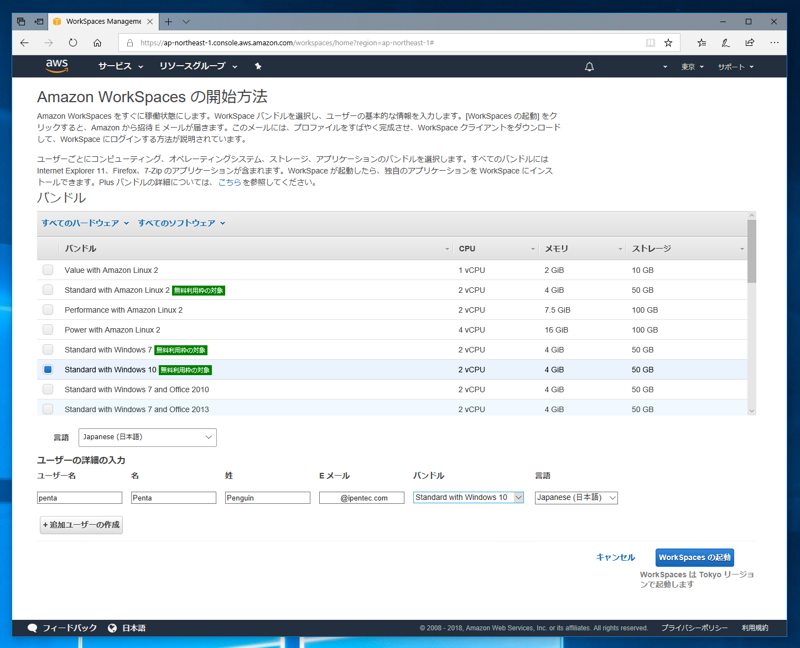Click the bundle list scroll down arrow
Screen dimensions: 800x648
(752, 411)
